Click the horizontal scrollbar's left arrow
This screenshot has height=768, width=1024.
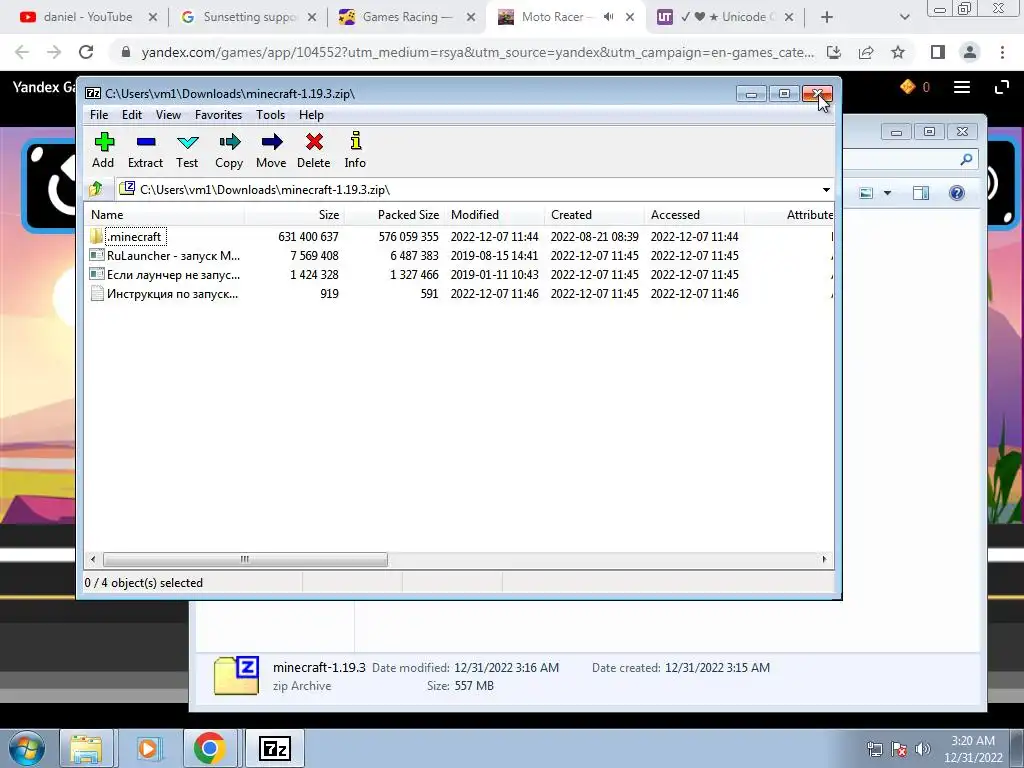coord(93,560)
